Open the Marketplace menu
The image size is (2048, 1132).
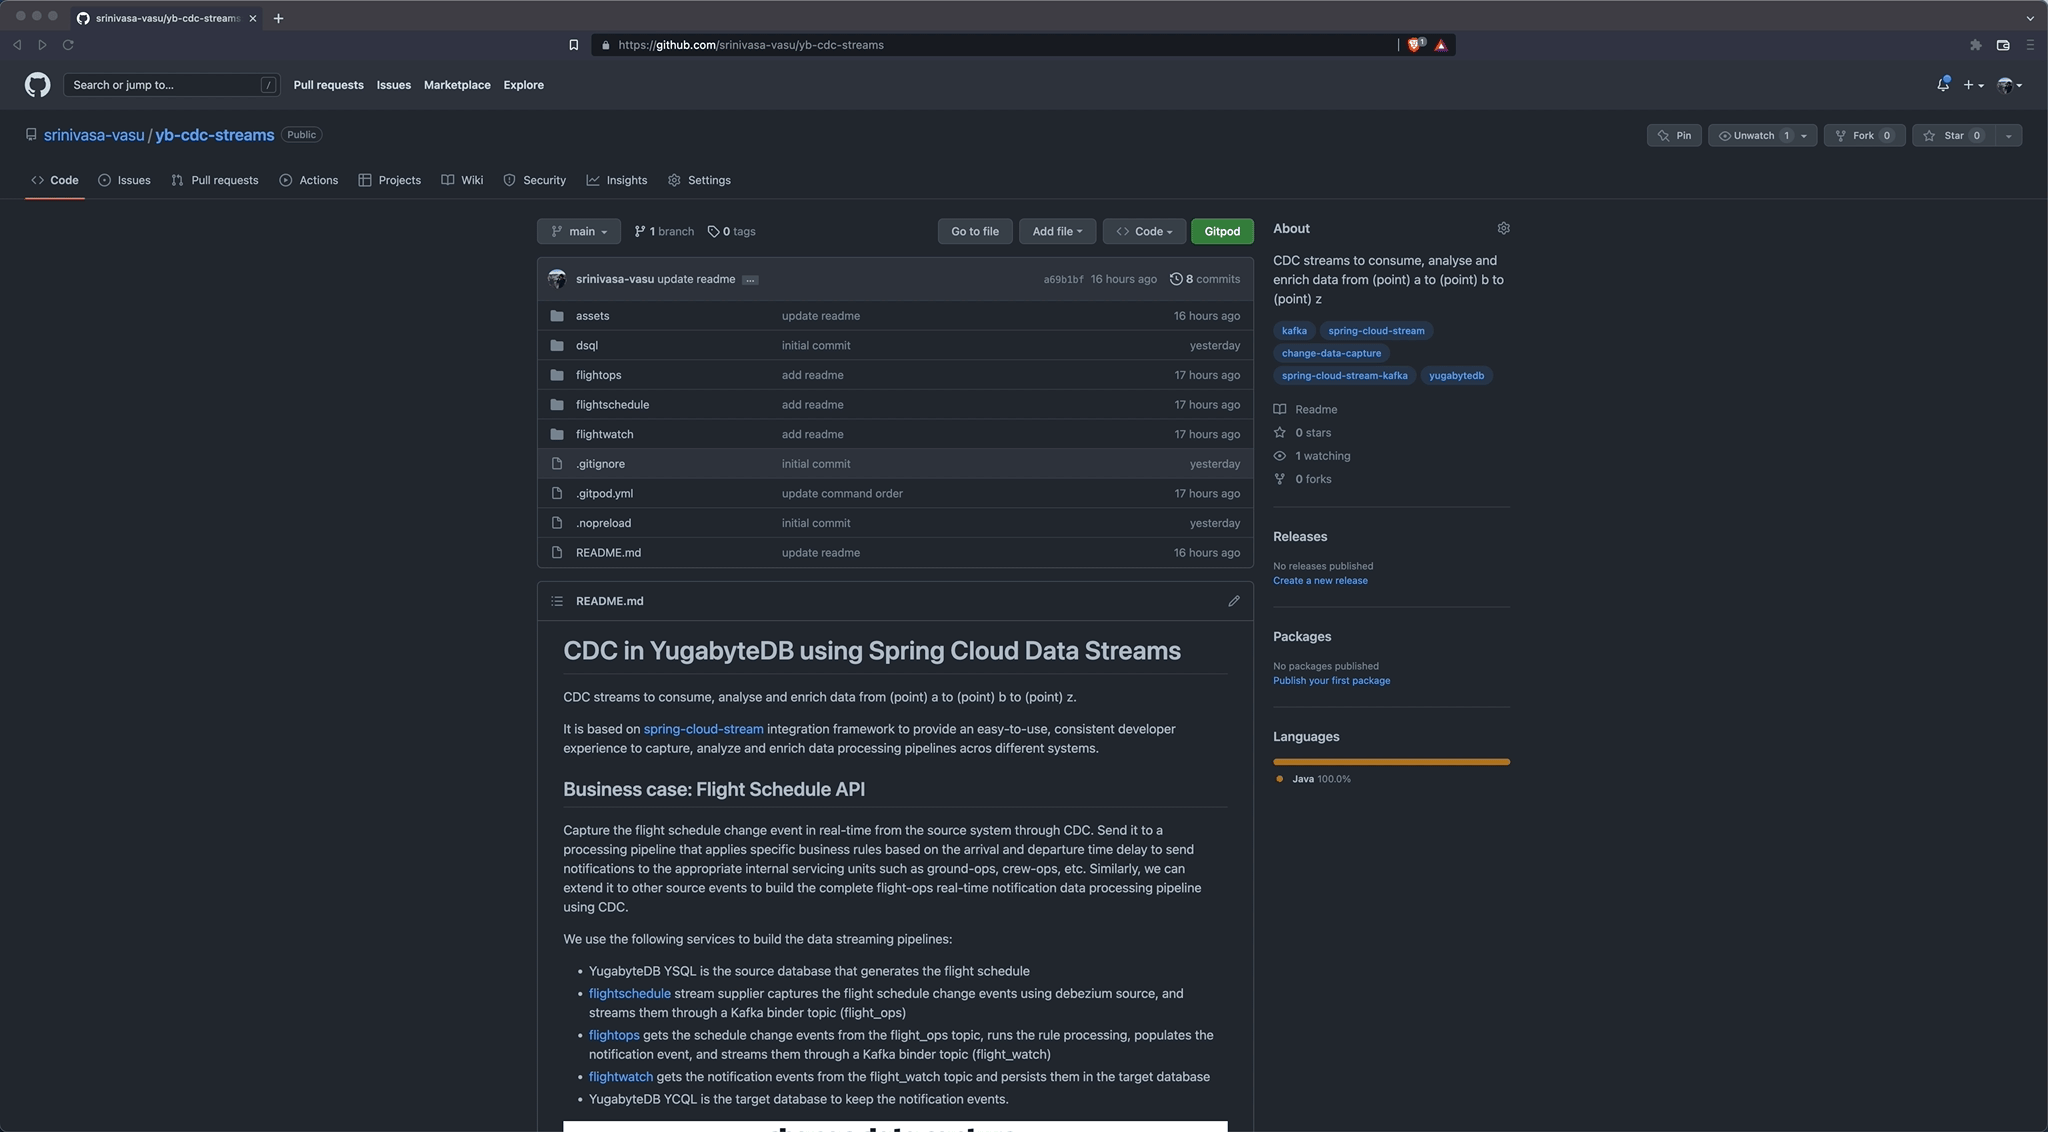(x=456, y=85)
